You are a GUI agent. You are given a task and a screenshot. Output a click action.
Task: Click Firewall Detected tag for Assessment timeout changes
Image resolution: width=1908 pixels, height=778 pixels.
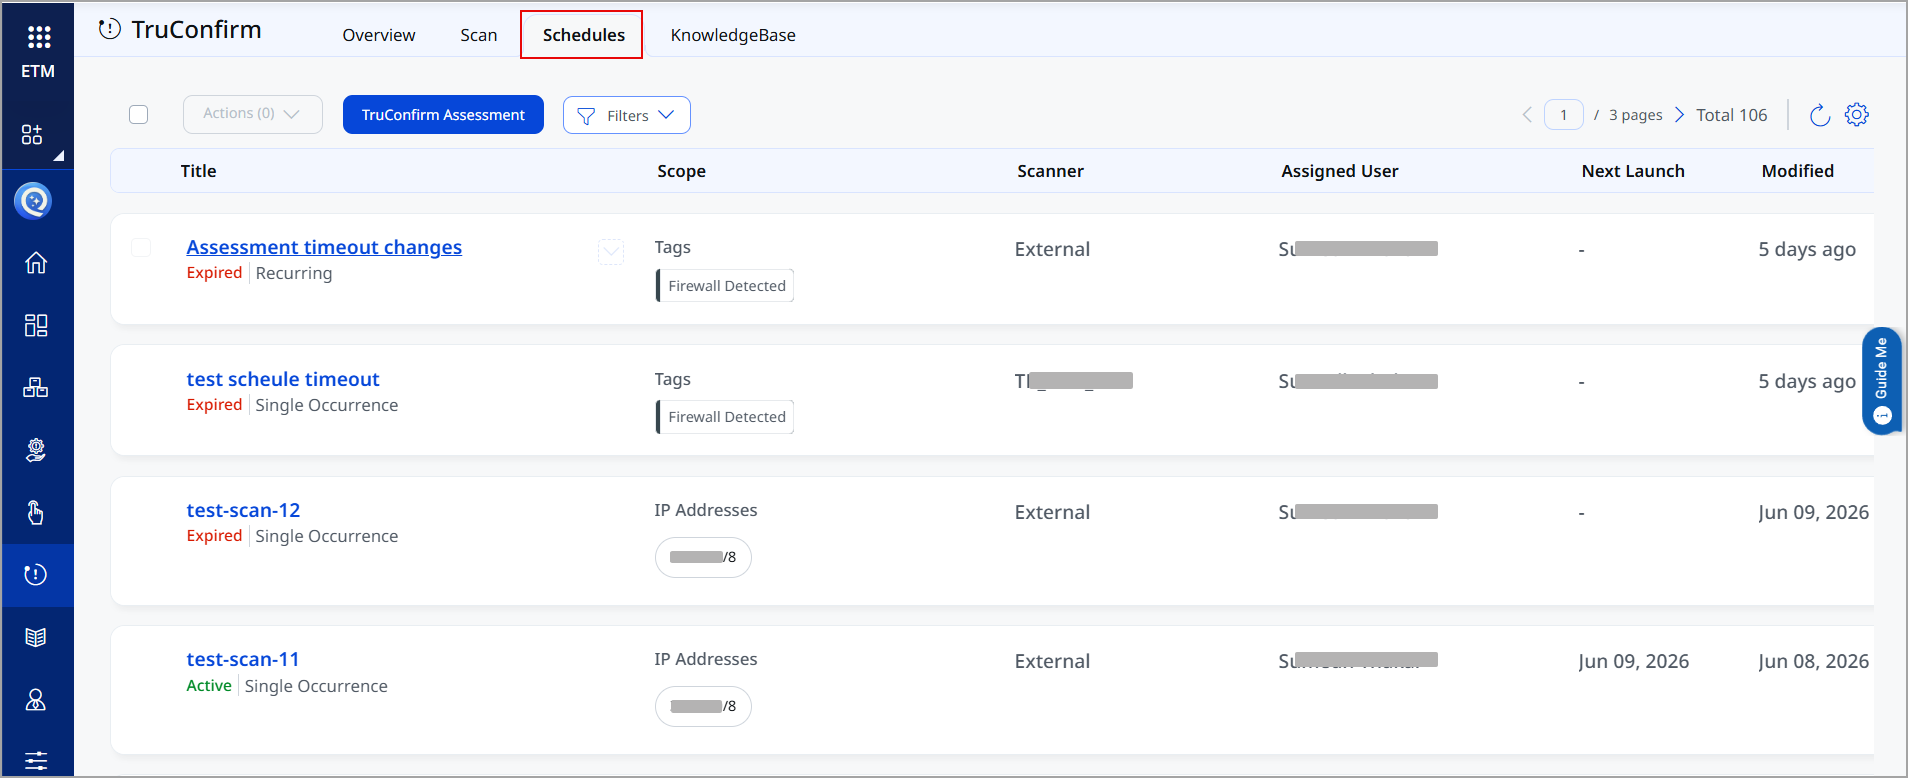click(725, 286)
